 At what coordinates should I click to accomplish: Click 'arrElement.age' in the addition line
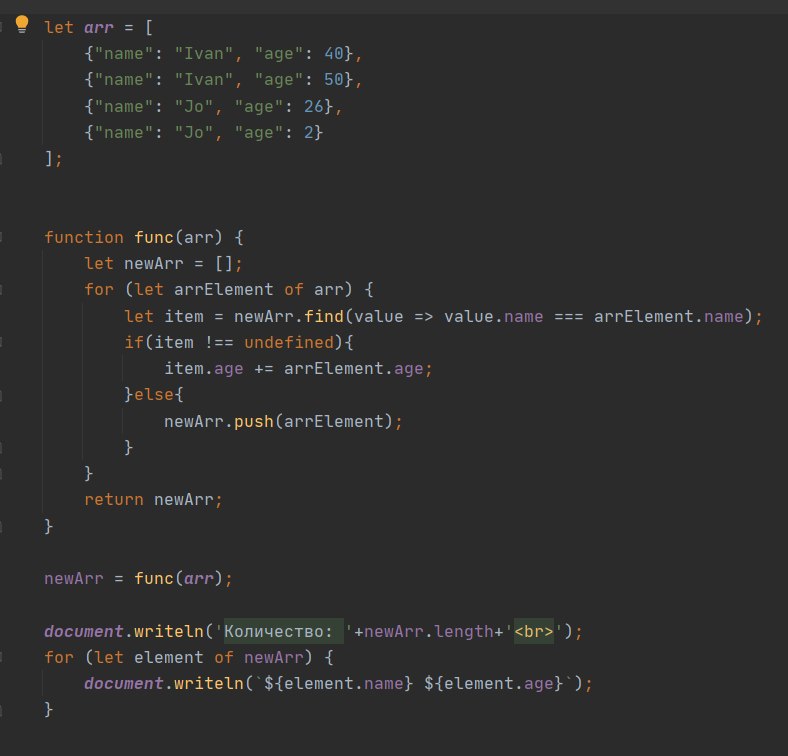[x=354, y=368]
